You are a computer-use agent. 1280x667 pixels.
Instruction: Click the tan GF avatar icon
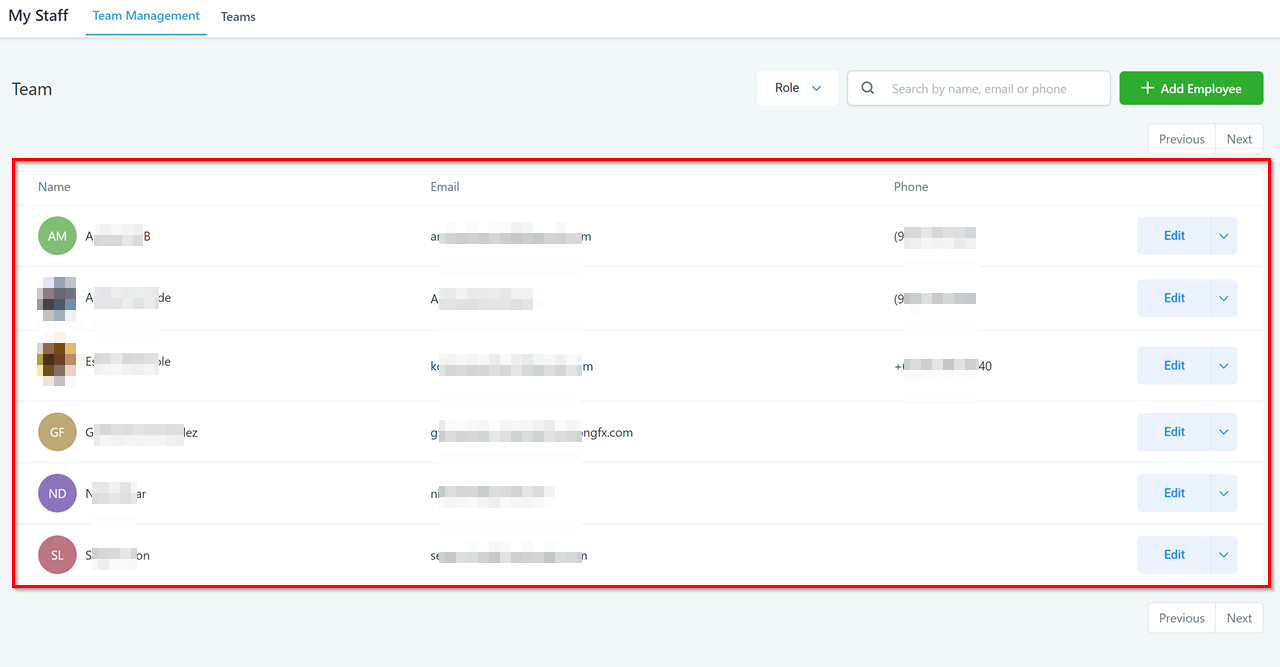[57, 432]
